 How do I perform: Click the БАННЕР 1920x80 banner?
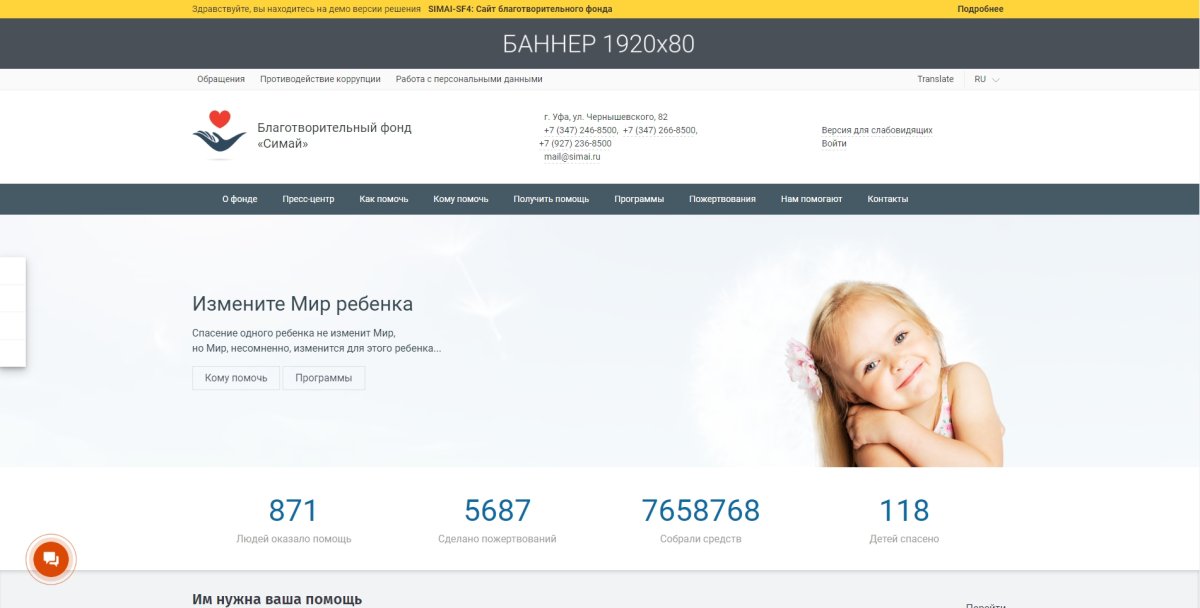[598, 44]
